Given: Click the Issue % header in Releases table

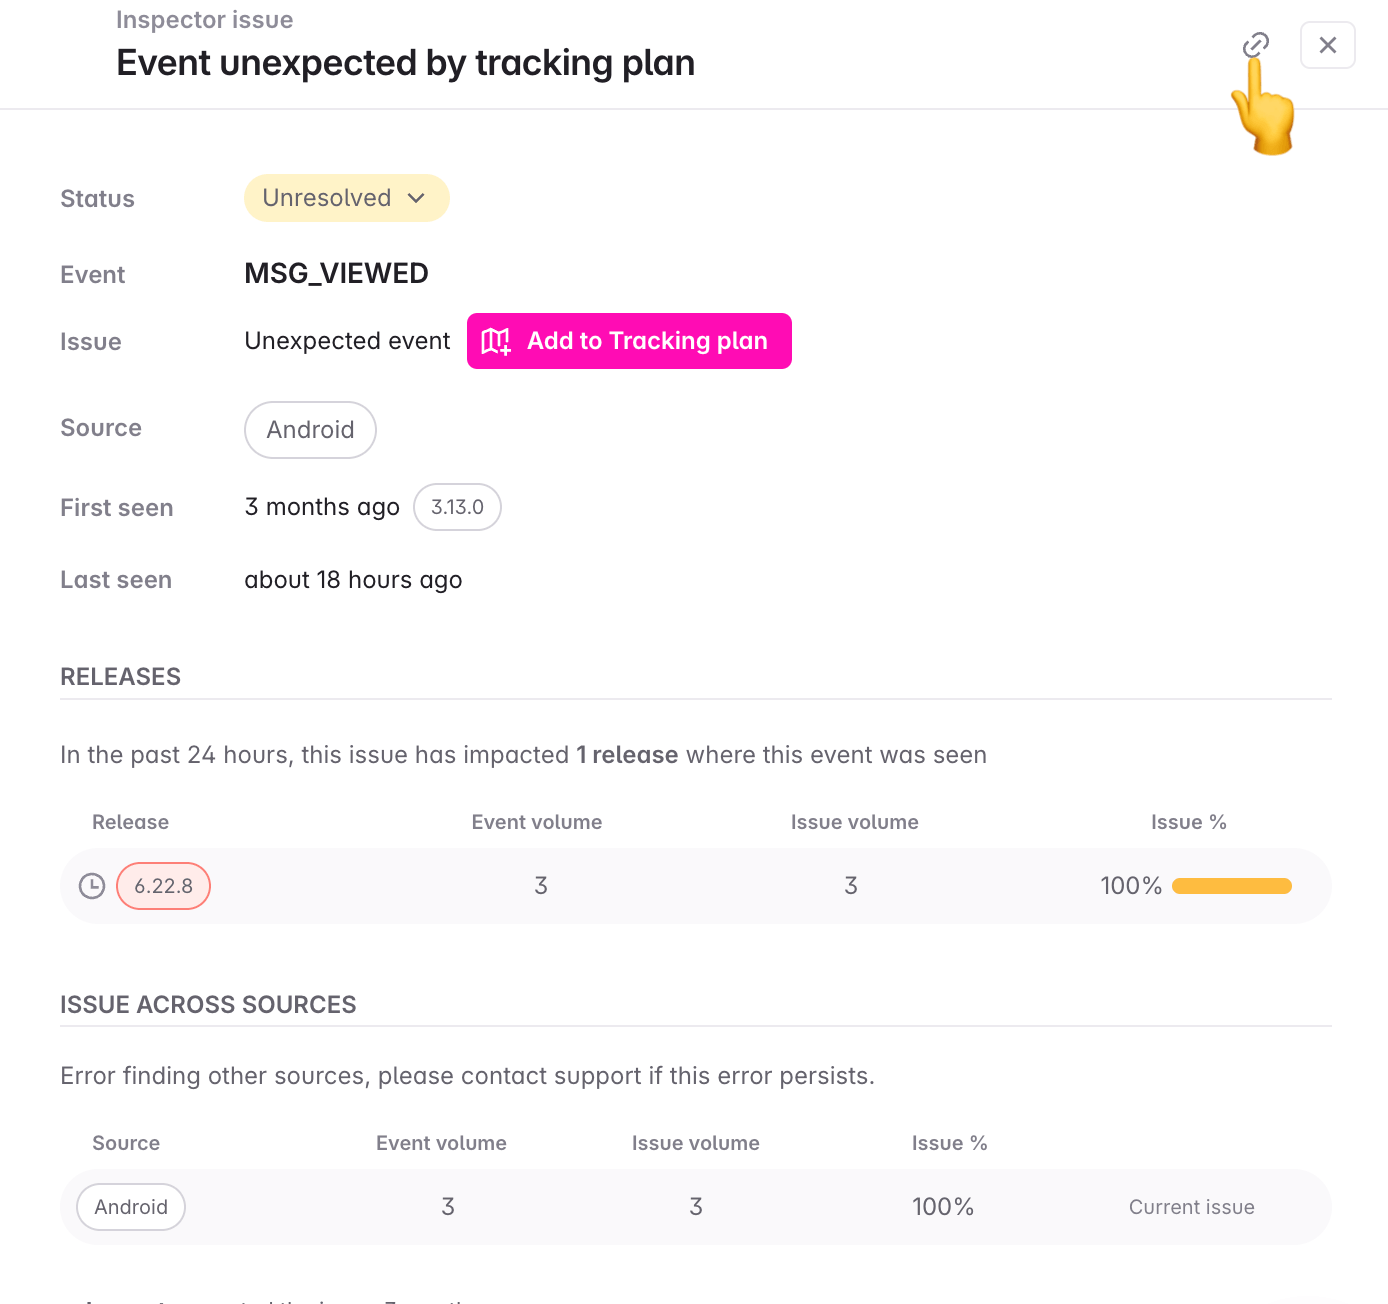Looking at the screenshot, I should pyautogui.click(x=1188, y=822).
